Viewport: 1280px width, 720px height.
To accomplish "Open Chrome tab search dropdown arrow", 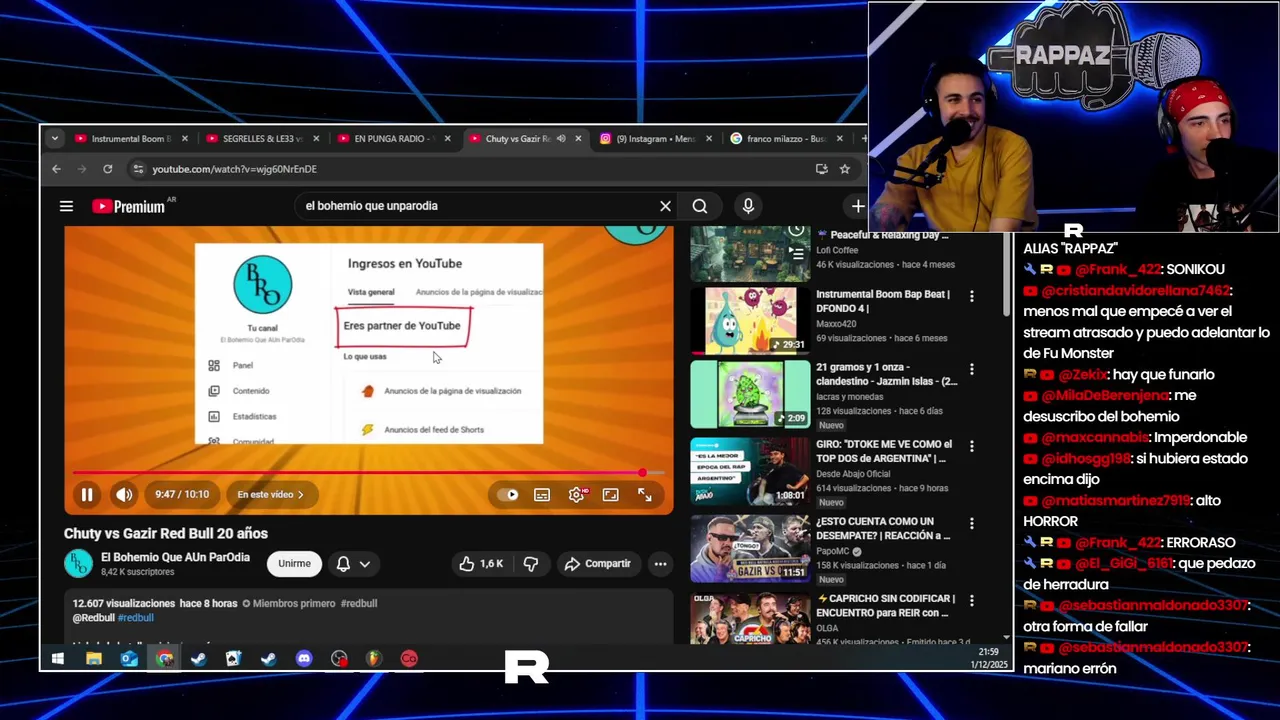I will tap(54, 139).
